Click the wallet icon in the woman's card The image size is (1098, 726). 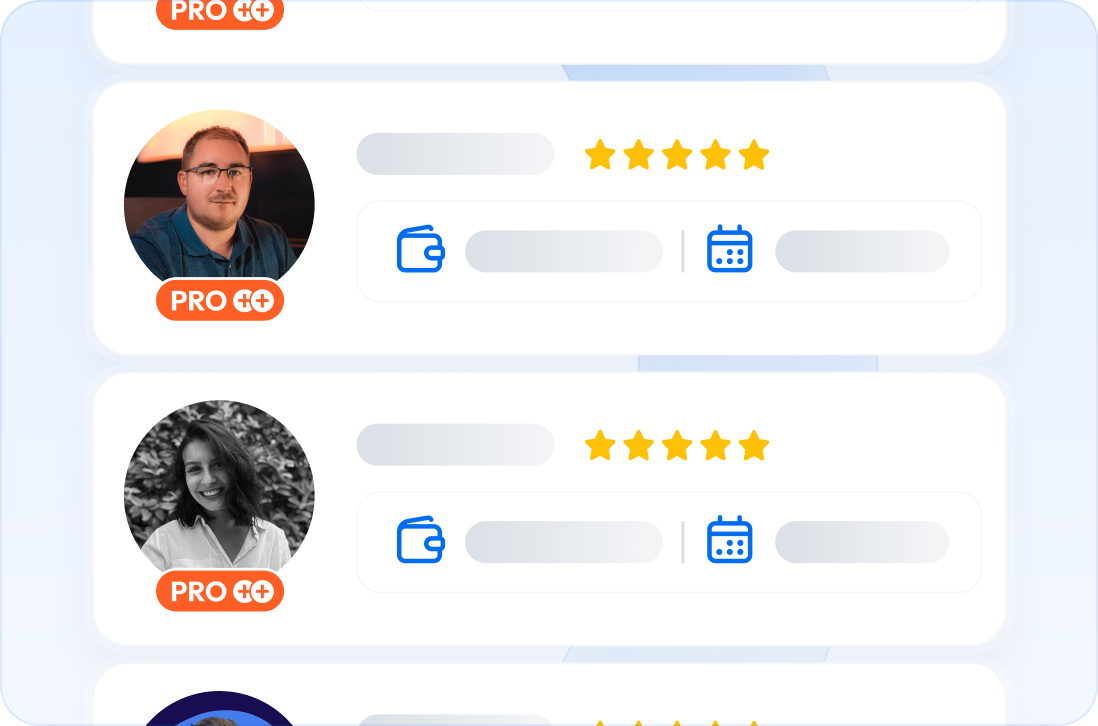point(421,540)
